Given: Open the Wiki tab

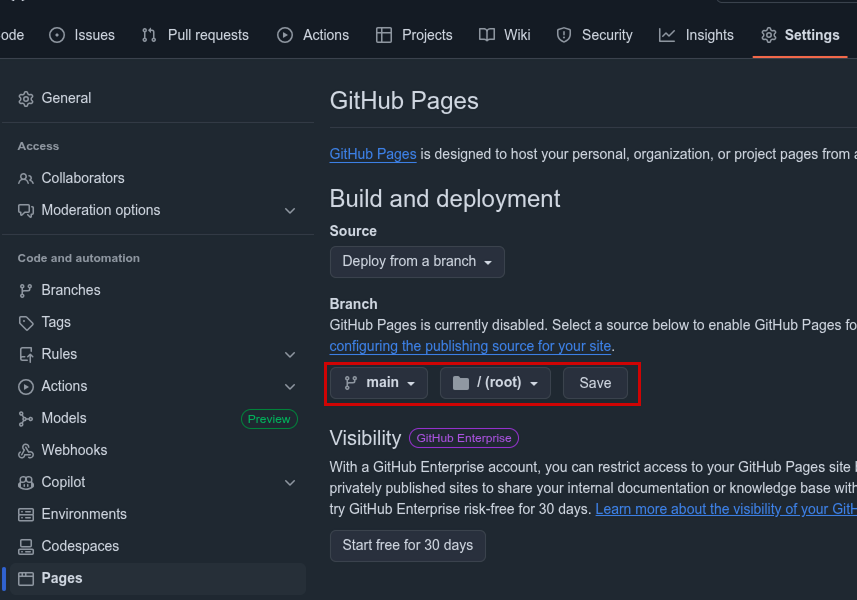Looking at the screenshot, I should click(x=504, y=35).
